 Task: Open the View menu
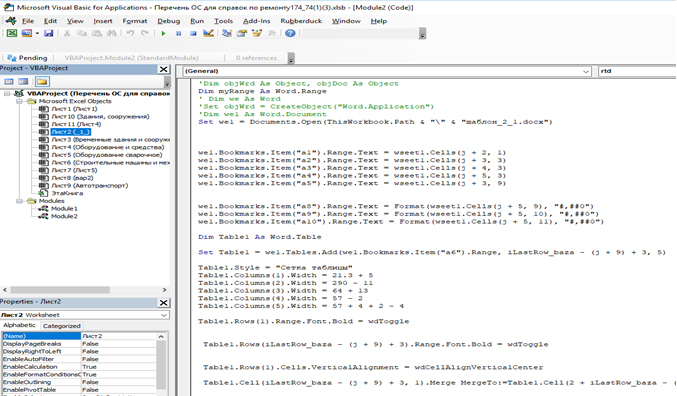tap(75, 21)
